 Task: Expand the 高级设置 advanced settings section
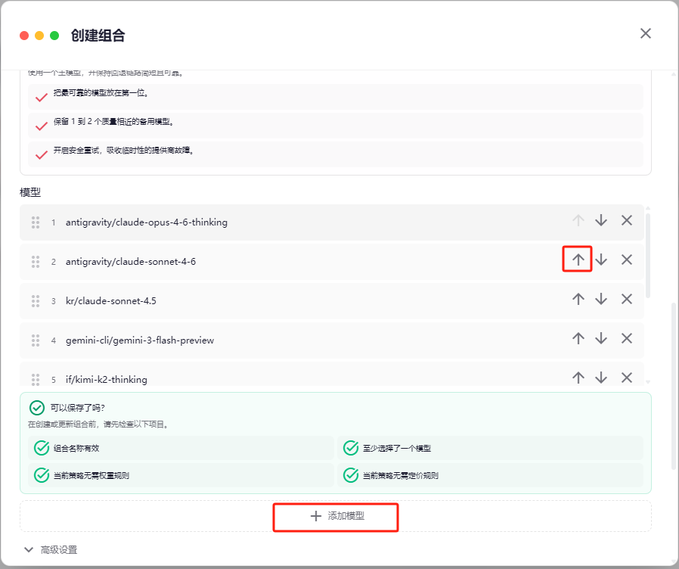point(51,550)
